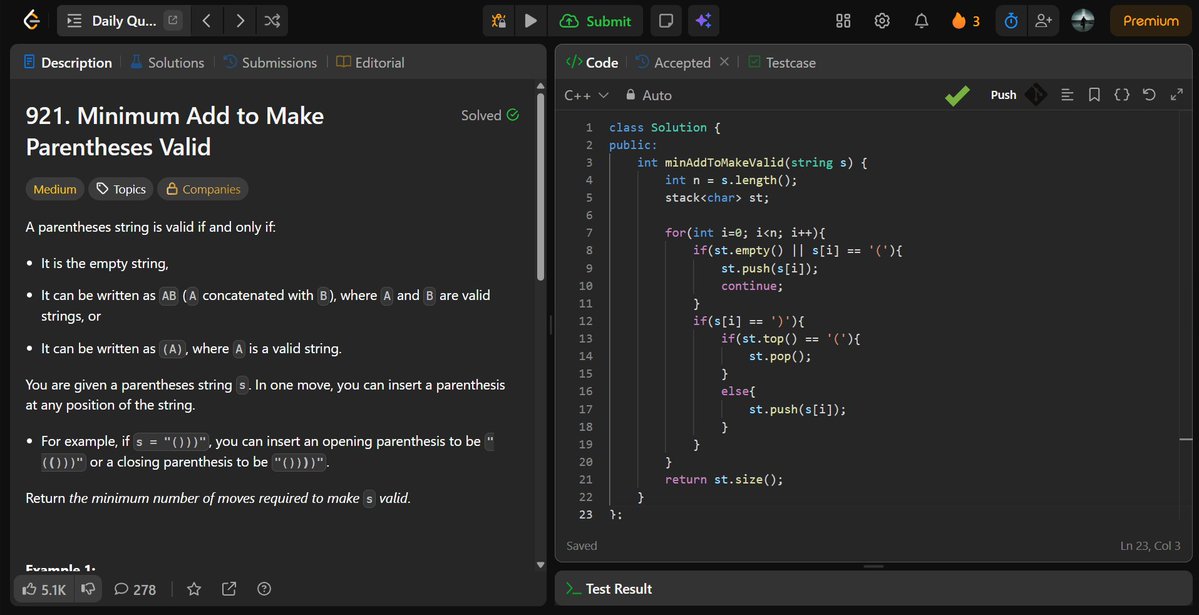Click the invite user icon

1043,21
